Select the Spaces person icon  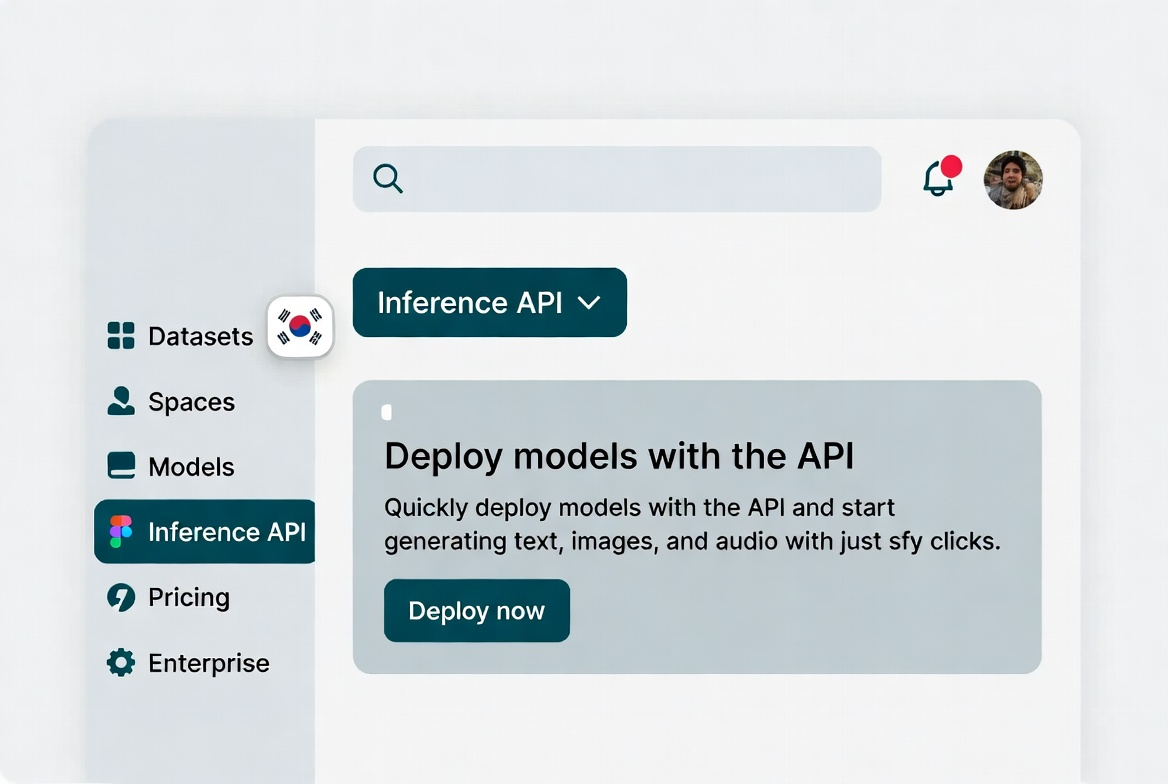click(x=119, y=401)
